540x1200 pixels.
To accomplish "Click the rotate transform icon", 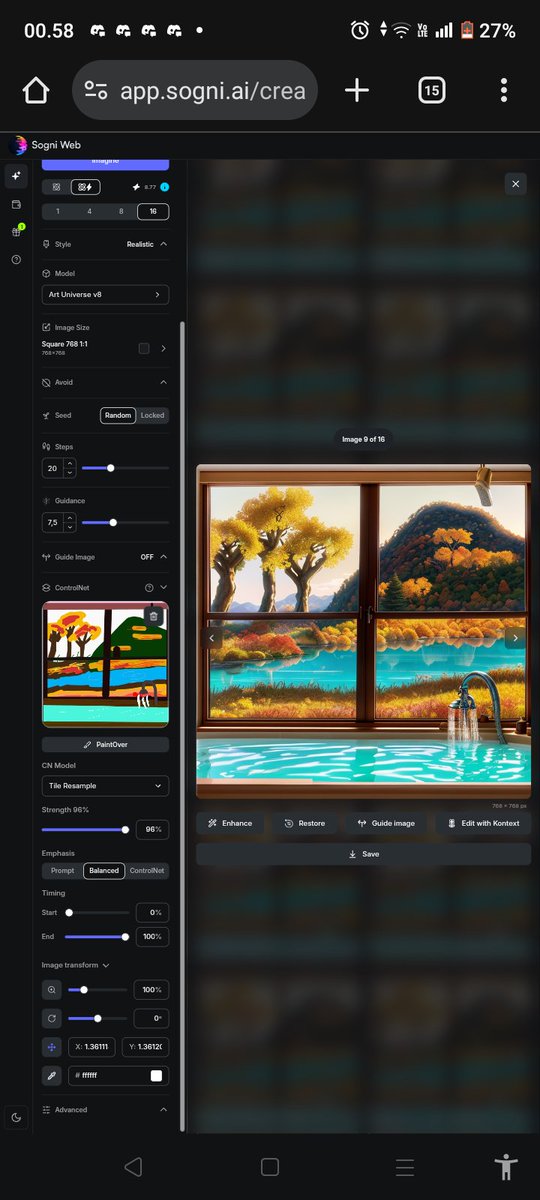I will [x=51, y=1018].
